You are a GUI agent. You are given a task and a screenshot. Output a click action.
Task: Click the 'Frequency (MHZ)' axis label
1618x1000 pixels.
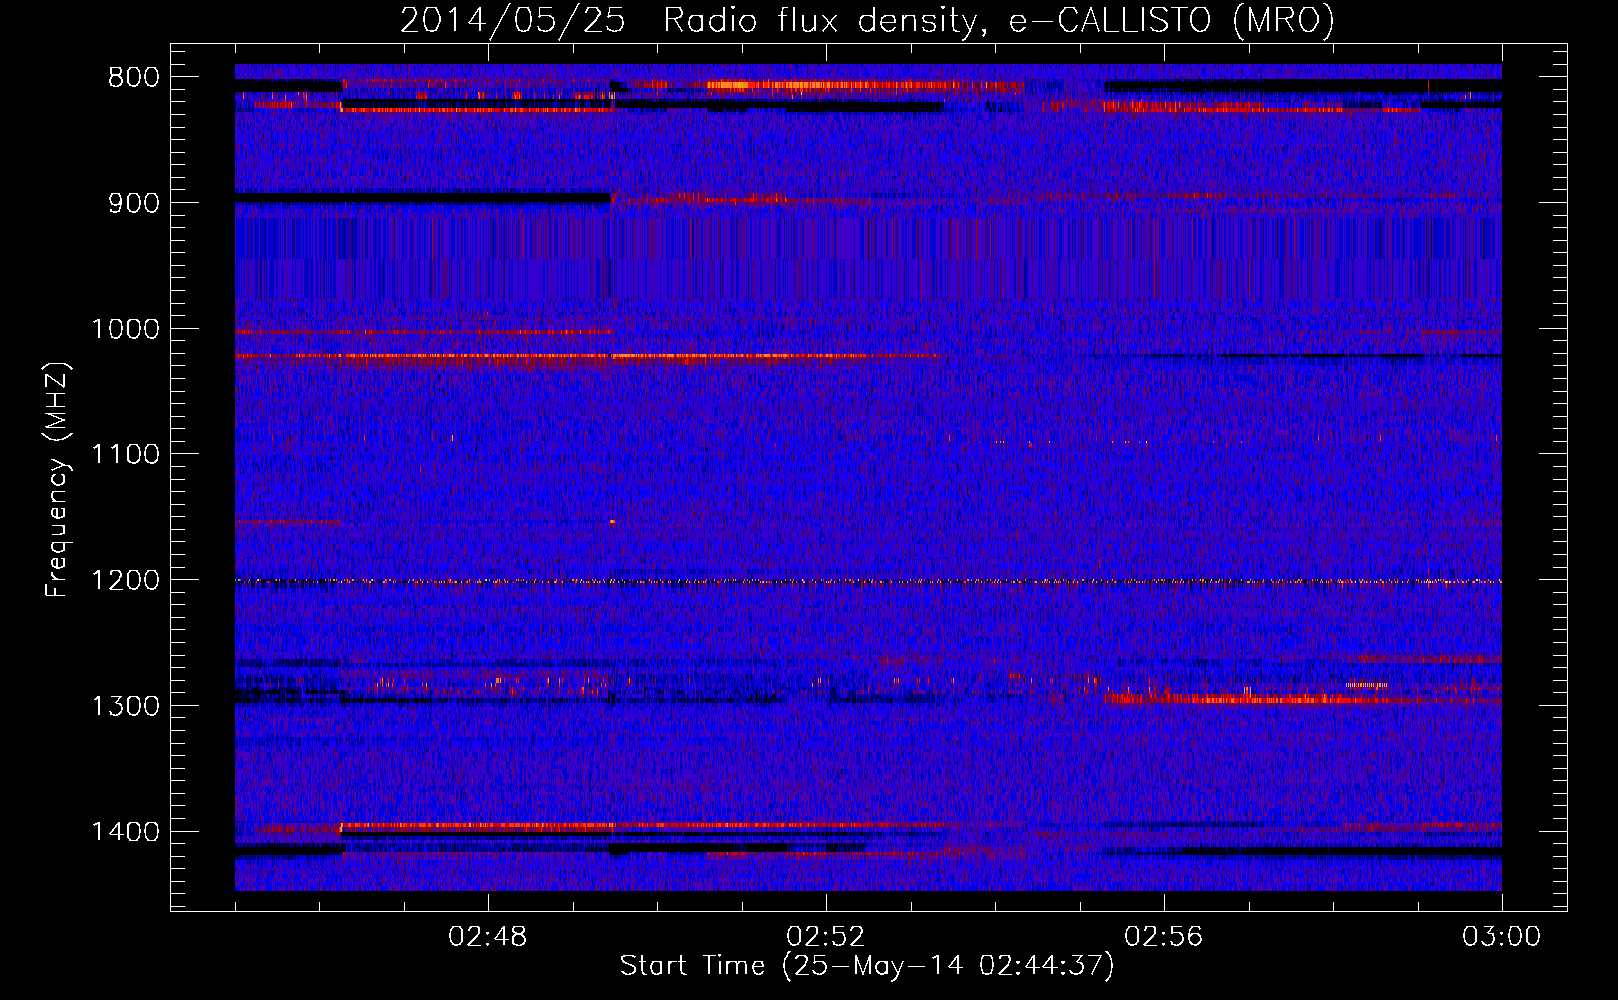point(58,479)
